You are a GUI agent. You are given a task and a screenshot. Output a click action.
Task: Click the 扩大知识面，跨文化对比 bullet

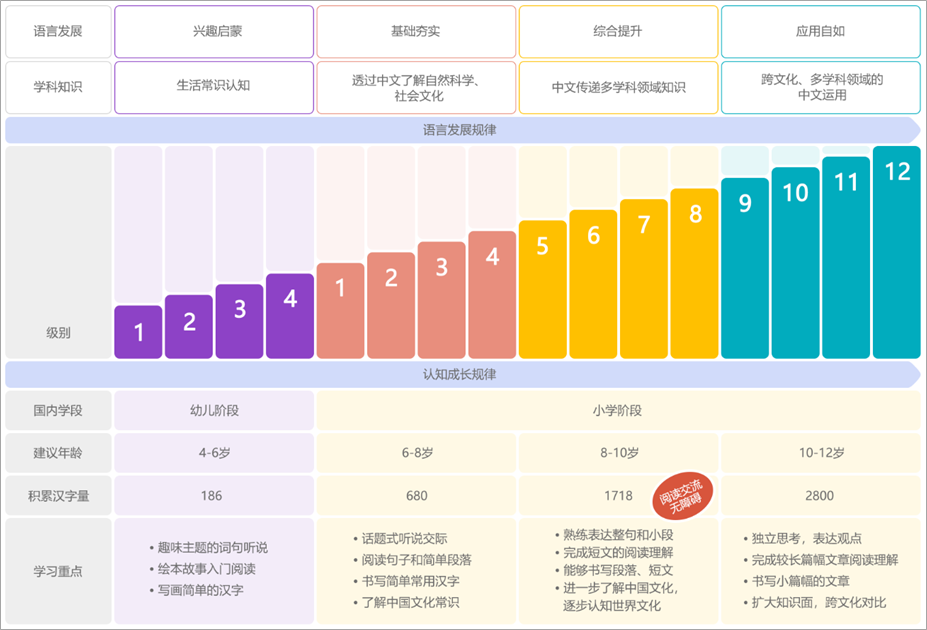click(x=815, y=602)
